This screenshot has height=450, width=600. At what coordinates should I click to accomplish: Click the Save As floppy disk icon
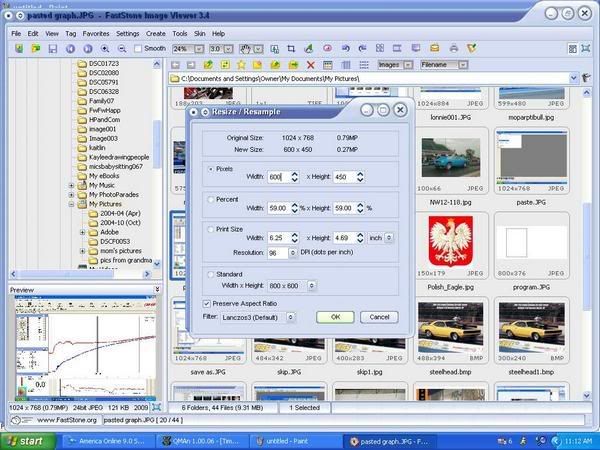tap(53, 49)
